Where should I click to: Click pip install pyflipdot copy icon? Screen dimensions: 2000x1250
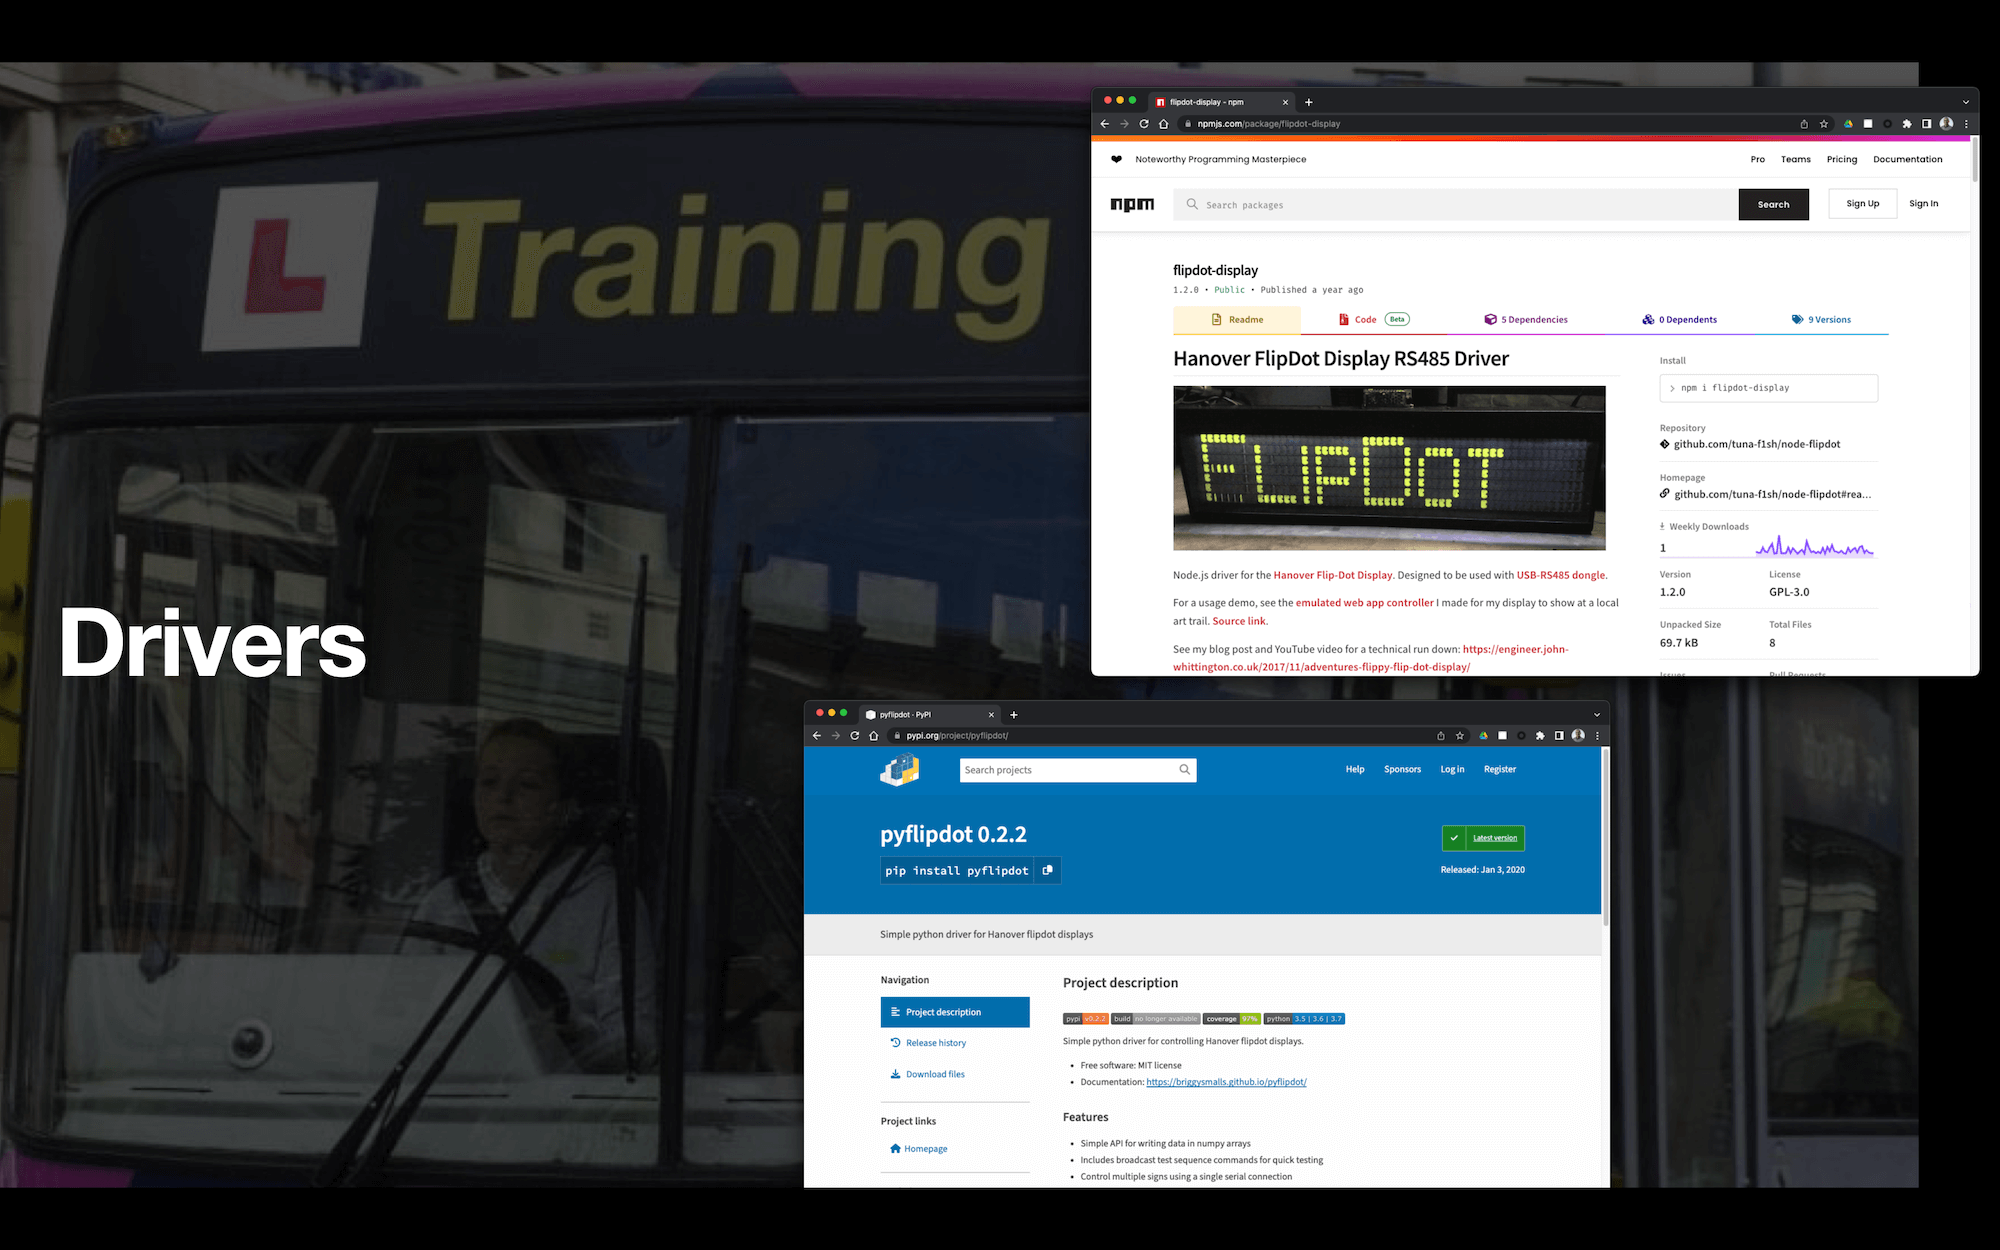(x=1048, y=870)
